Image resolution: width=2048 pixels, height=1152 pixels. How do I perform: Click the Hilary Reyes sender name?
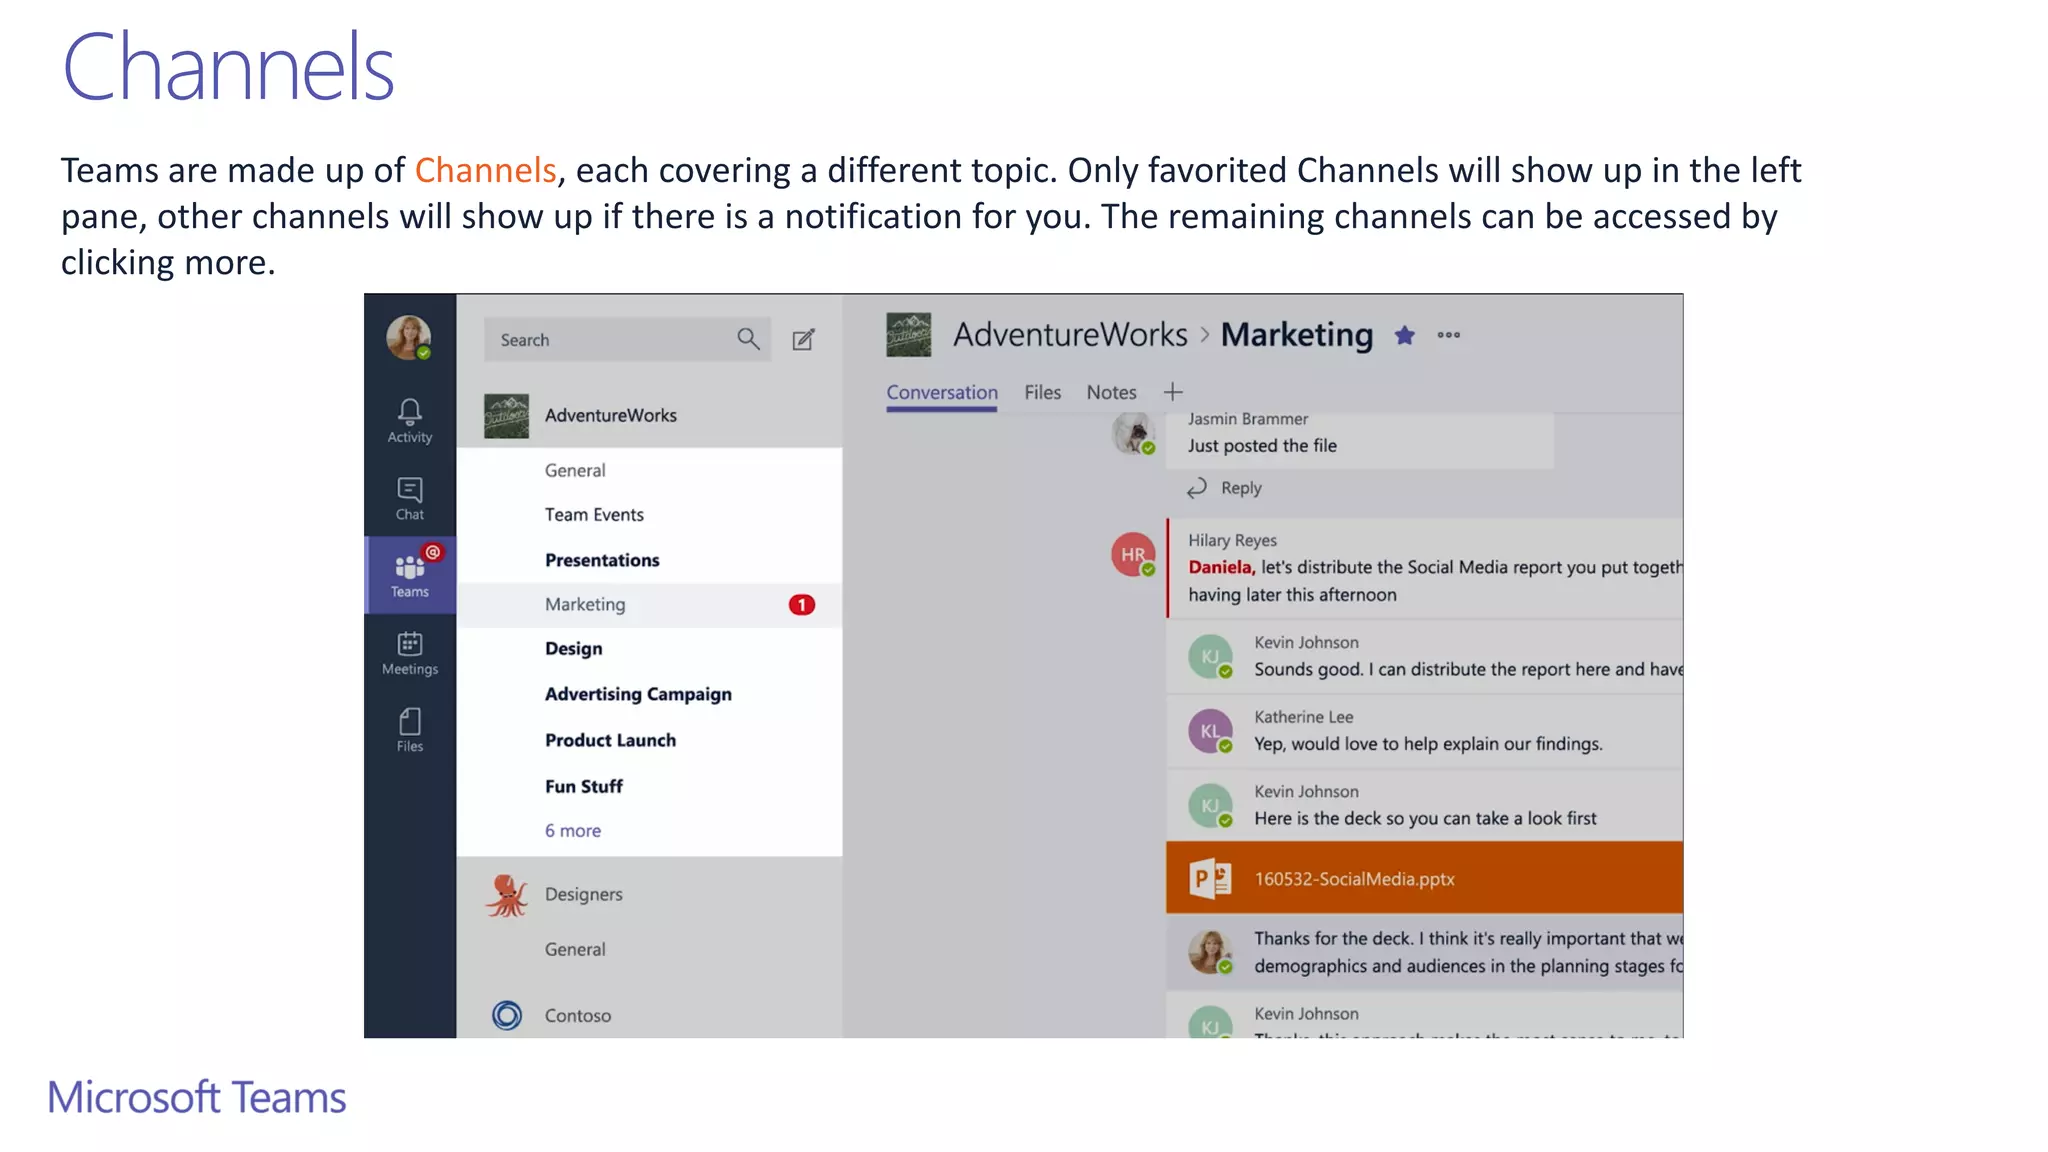1232,540
